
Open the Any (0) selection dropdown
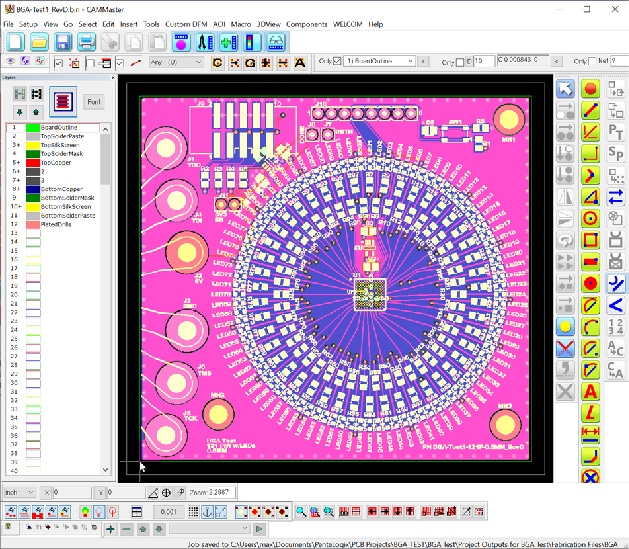[175, 62]
